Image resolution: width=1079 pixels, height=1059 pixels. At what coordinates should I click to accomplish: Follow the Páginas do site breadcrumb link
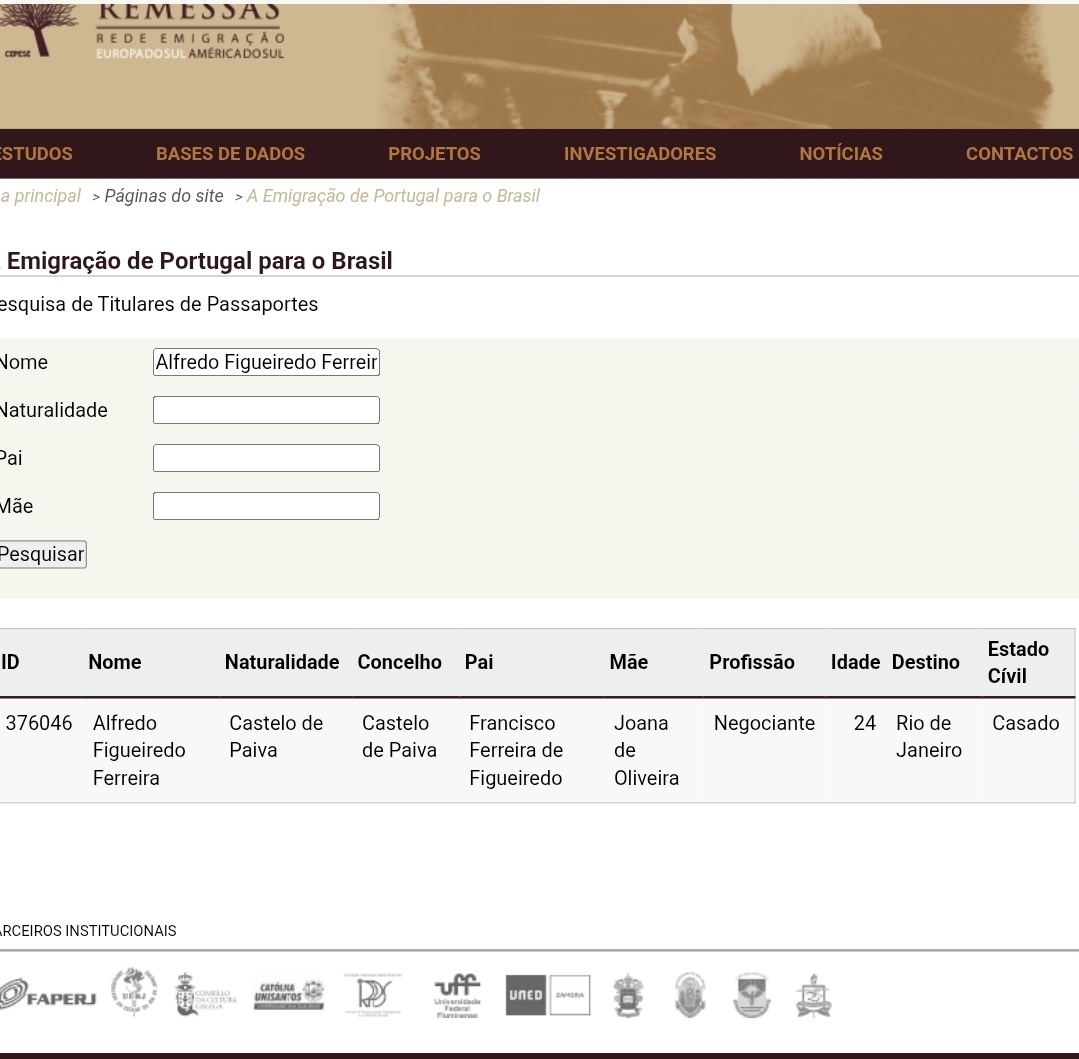(x=164, y=196)
